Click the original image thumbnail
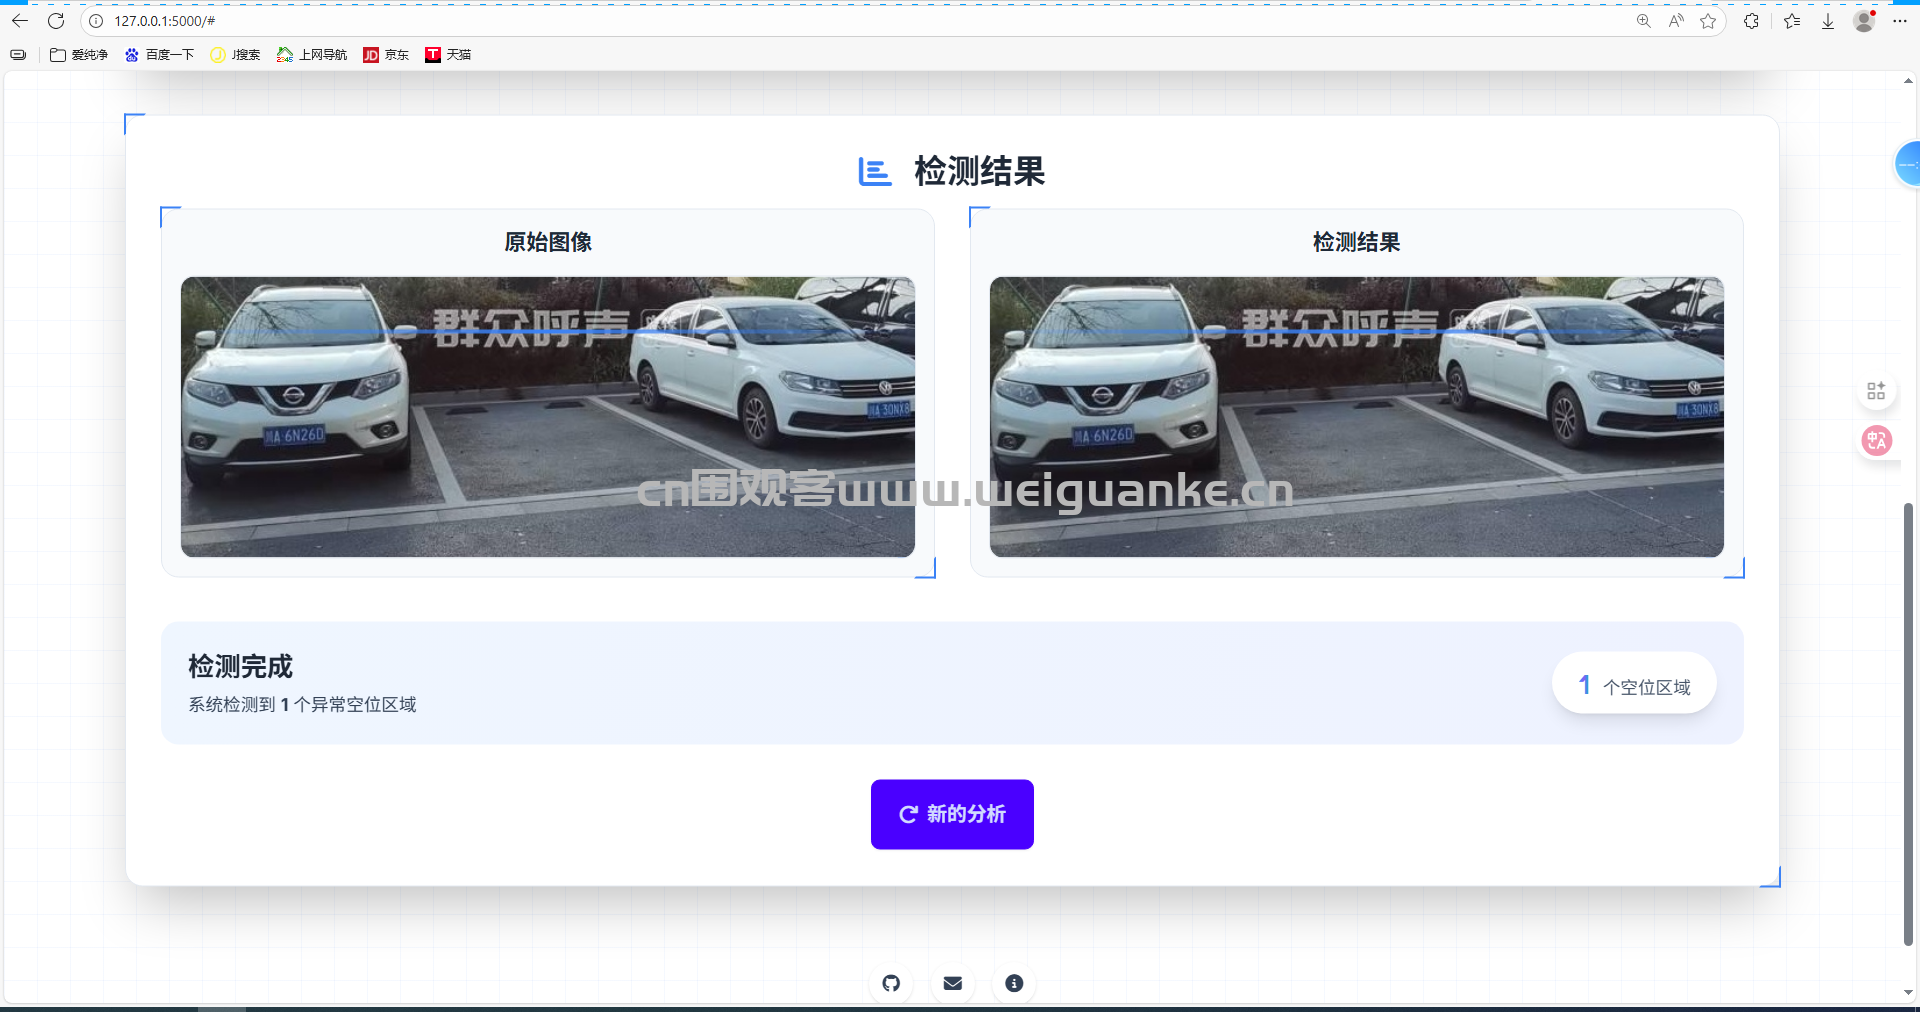Screen dimensions: 1920x1012 click(x=547, y=417)
